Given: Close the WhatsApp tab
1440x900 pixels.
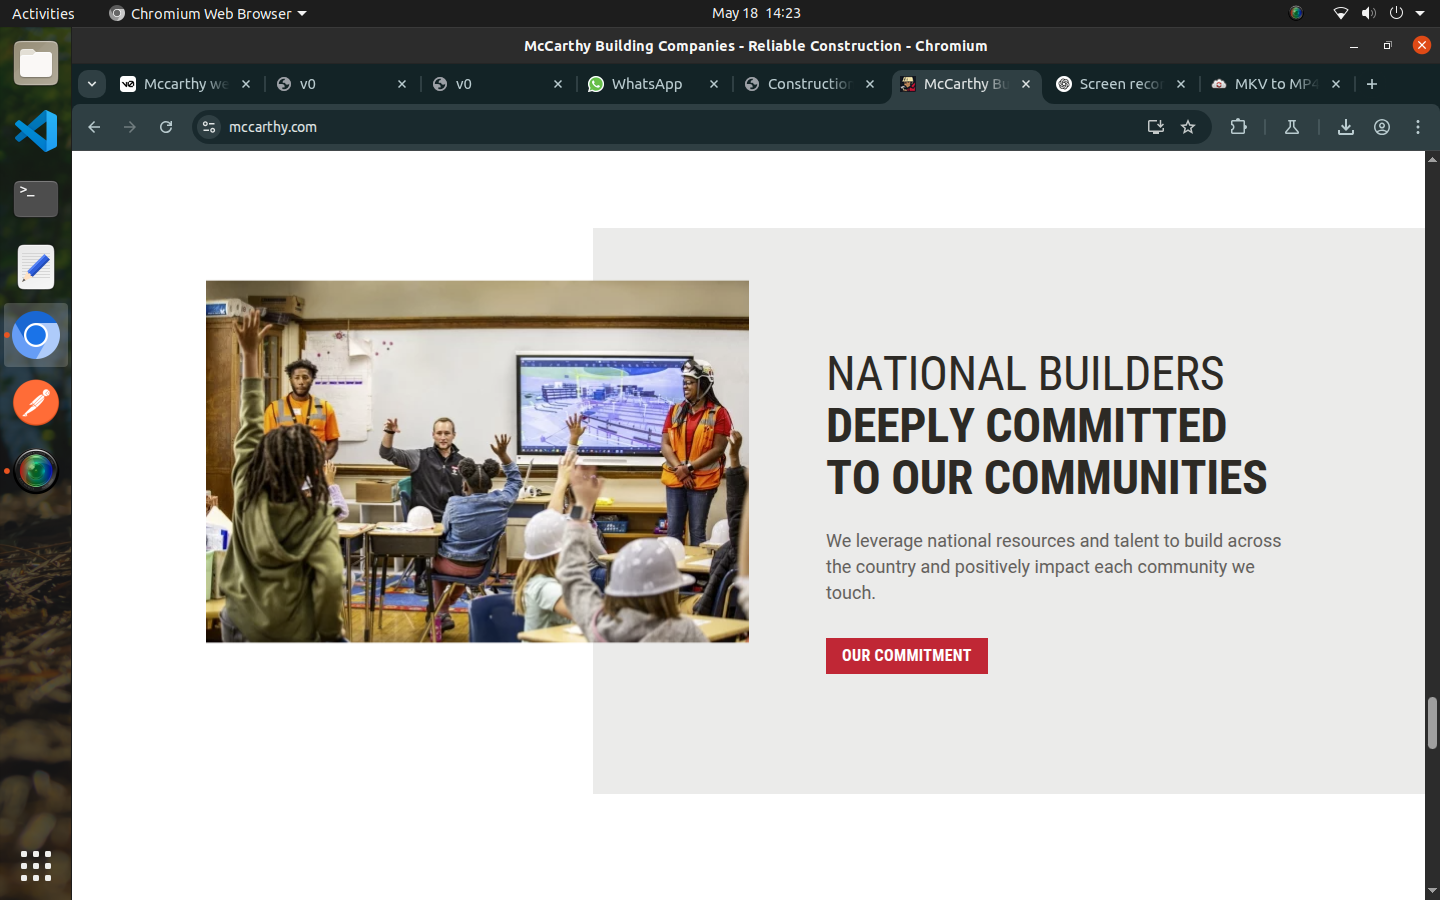Looking at the screenshot, I should click(x=714, y=84).
